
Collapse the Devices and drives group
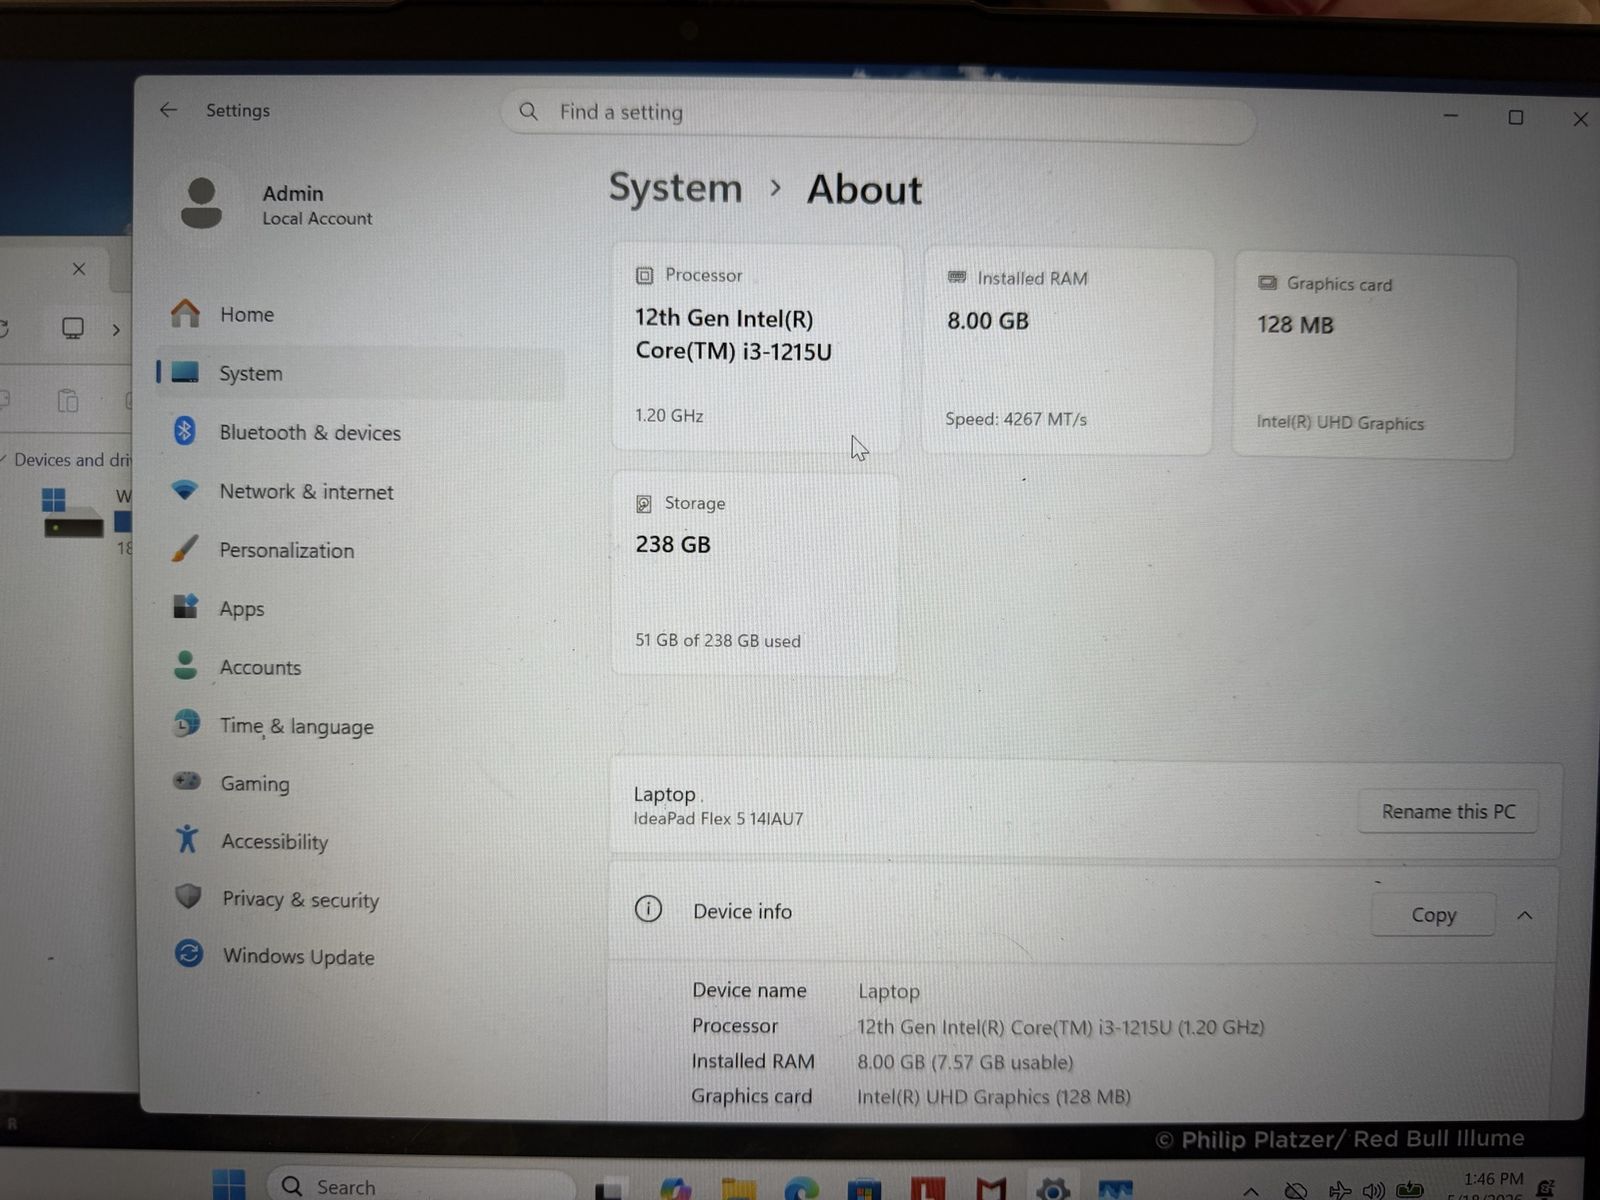click(x=4, y=459)
